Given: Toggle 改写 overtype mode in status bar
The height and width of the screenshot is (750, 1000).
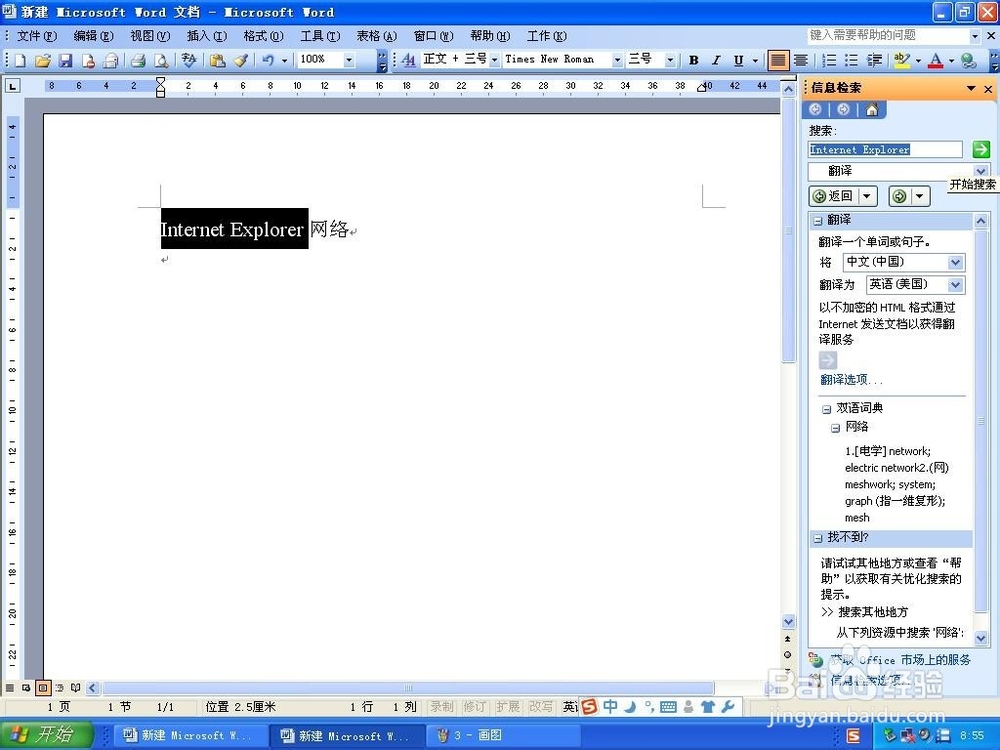Looking at the screenshot, I should 541,707.
